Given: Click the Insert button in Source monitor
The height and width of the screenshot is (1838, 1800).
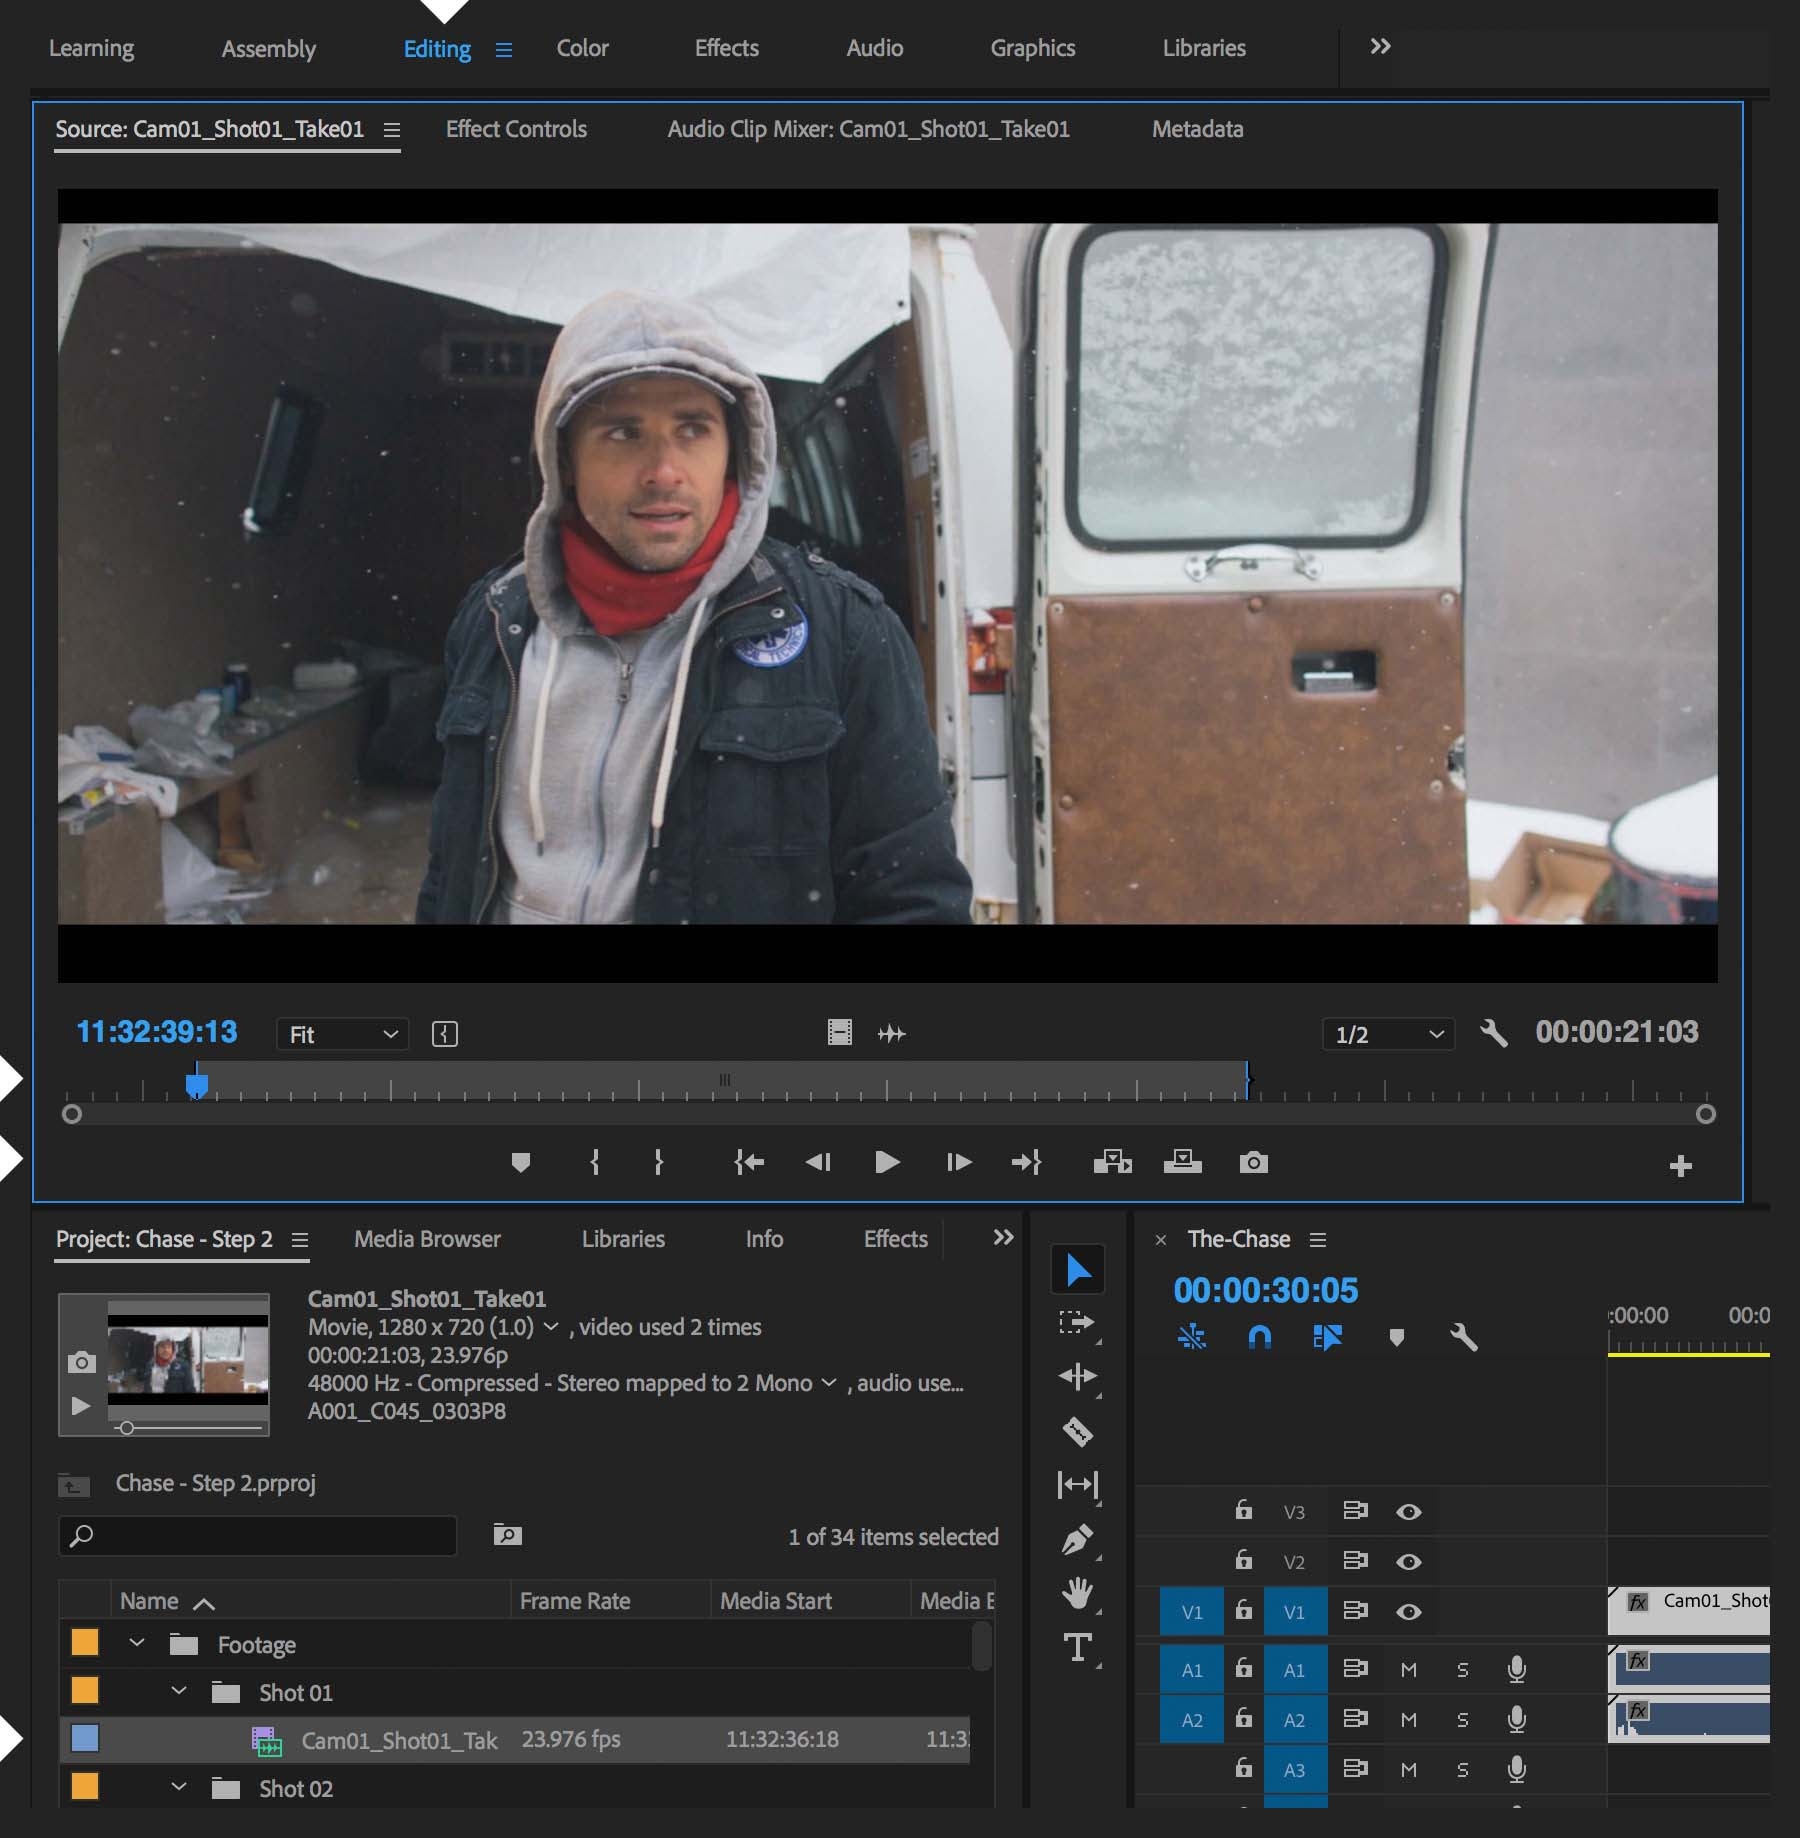Looking at the screenshot, I should click(x=1112, y=1162).
